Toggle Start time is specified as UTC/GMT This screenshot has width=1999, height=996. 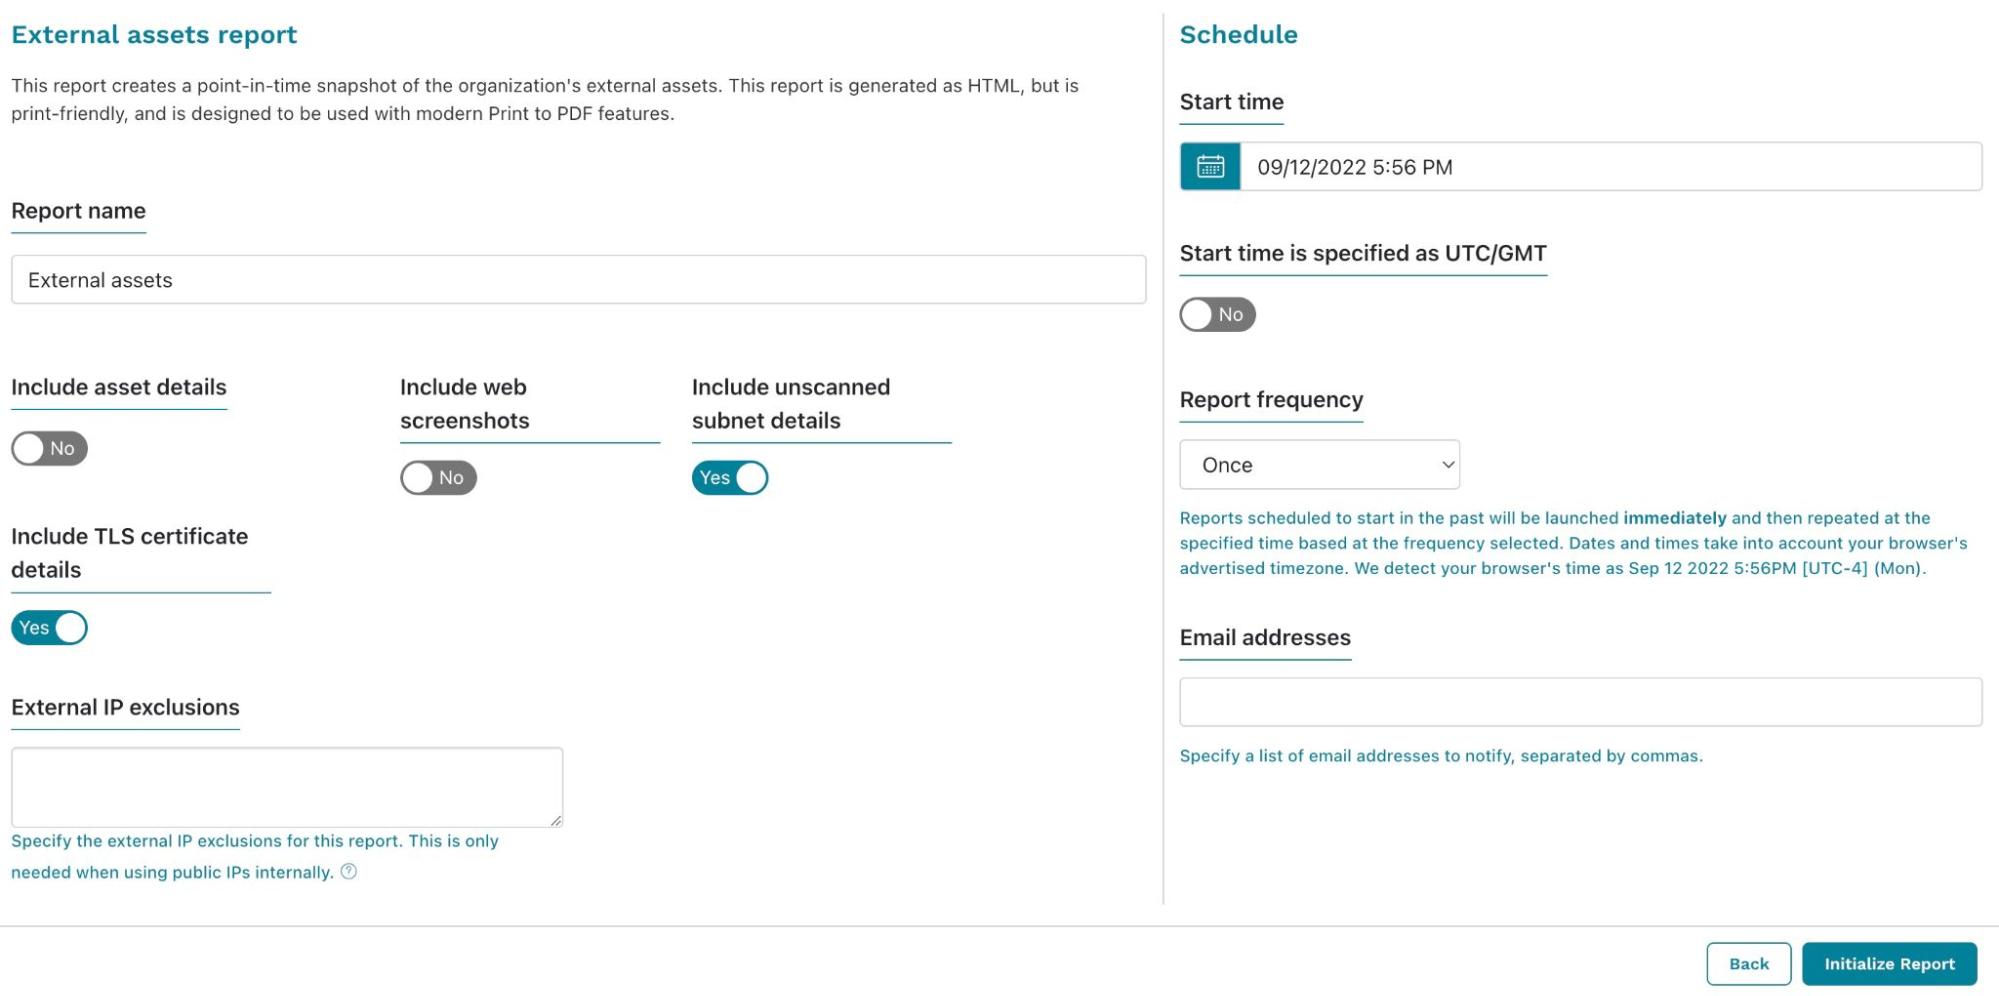tap(1217, 315)
